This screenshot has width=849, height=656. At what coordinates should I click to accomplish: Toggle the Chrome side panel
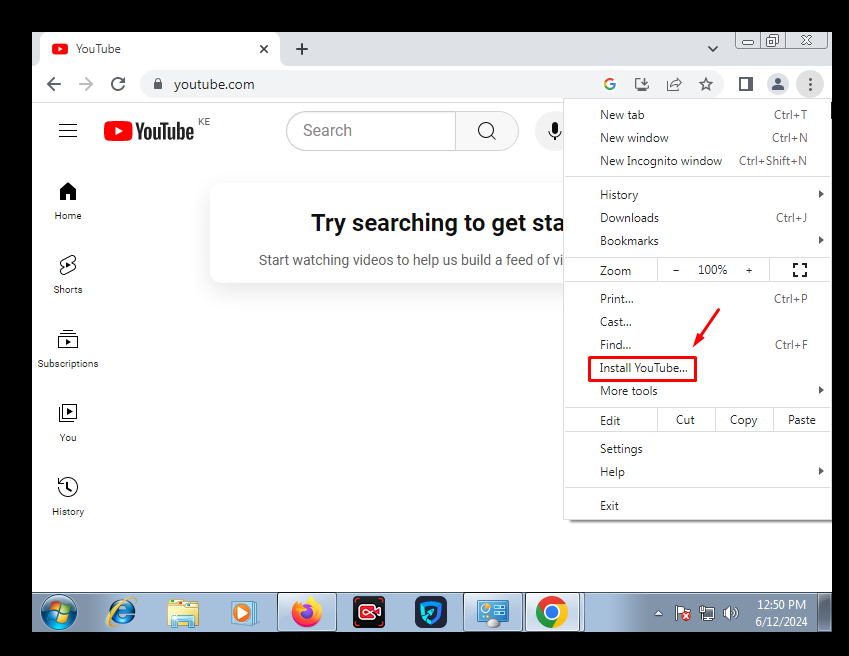pyautogui.click(x=746, y=84)
